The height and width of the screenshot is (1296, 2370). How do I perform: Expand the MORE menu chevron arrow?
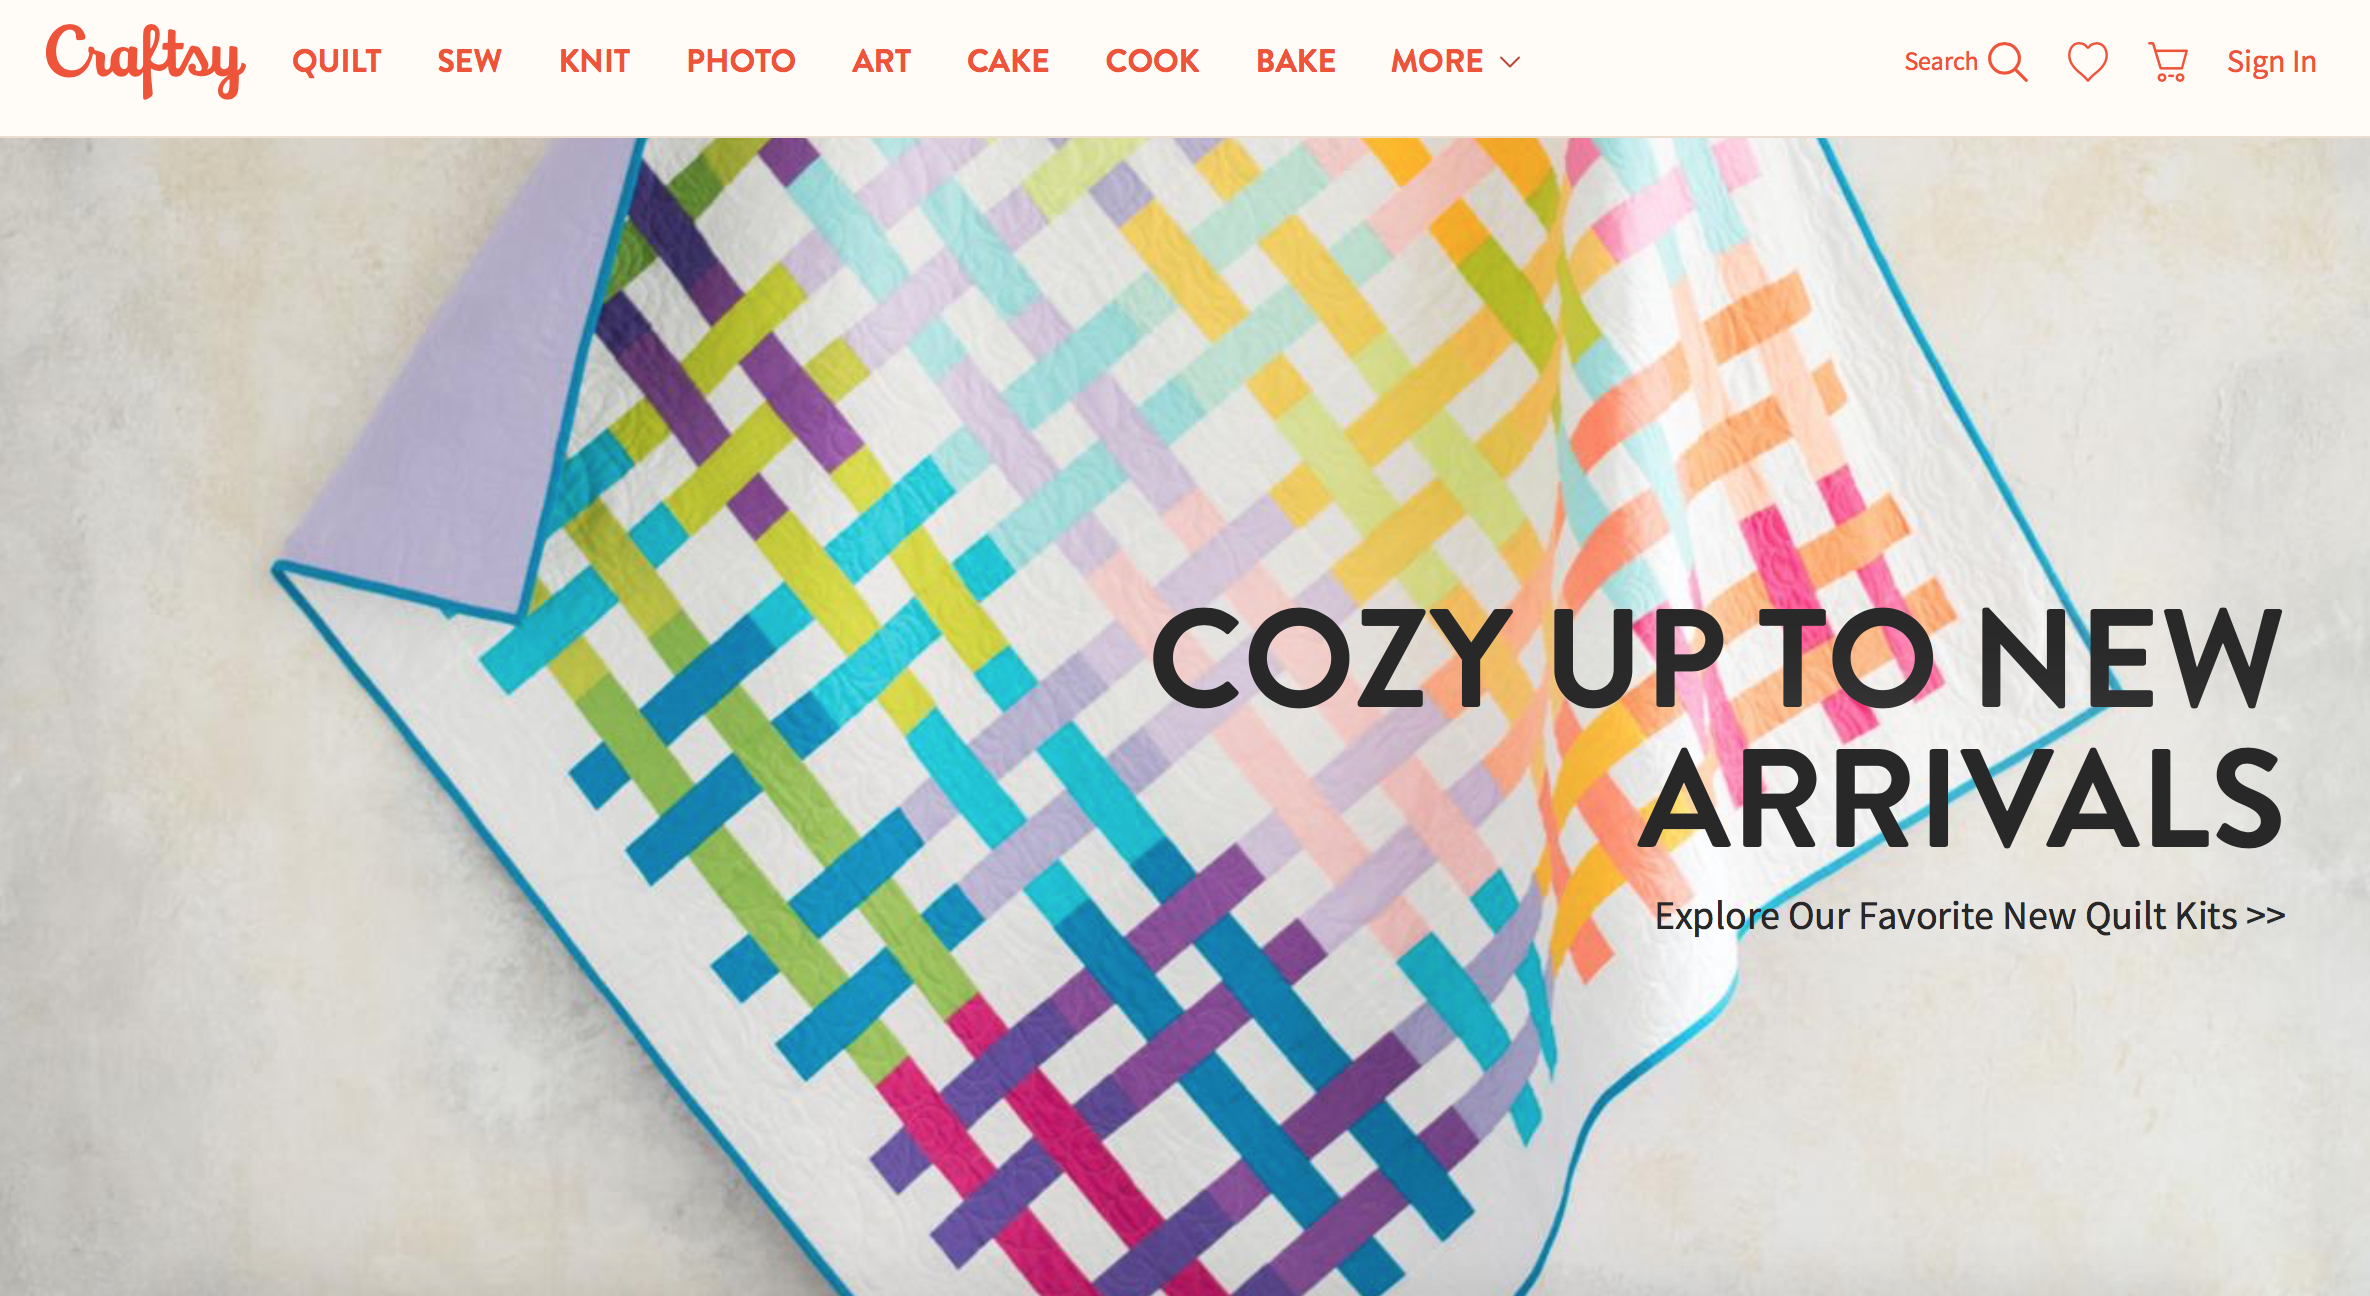click(x=1510, y=62)
